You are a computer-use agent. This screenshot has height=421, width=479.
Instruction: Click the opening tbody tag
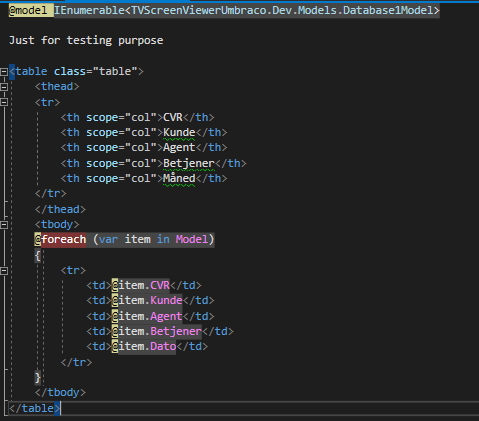click(57, 224)
